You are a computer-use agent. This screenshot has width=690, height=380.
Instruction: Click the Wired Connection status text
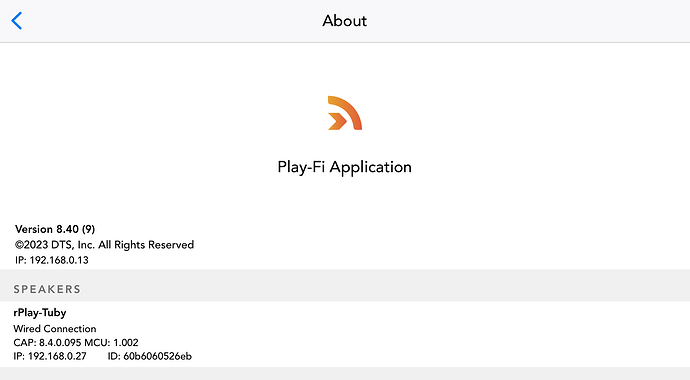pos(55,329)
